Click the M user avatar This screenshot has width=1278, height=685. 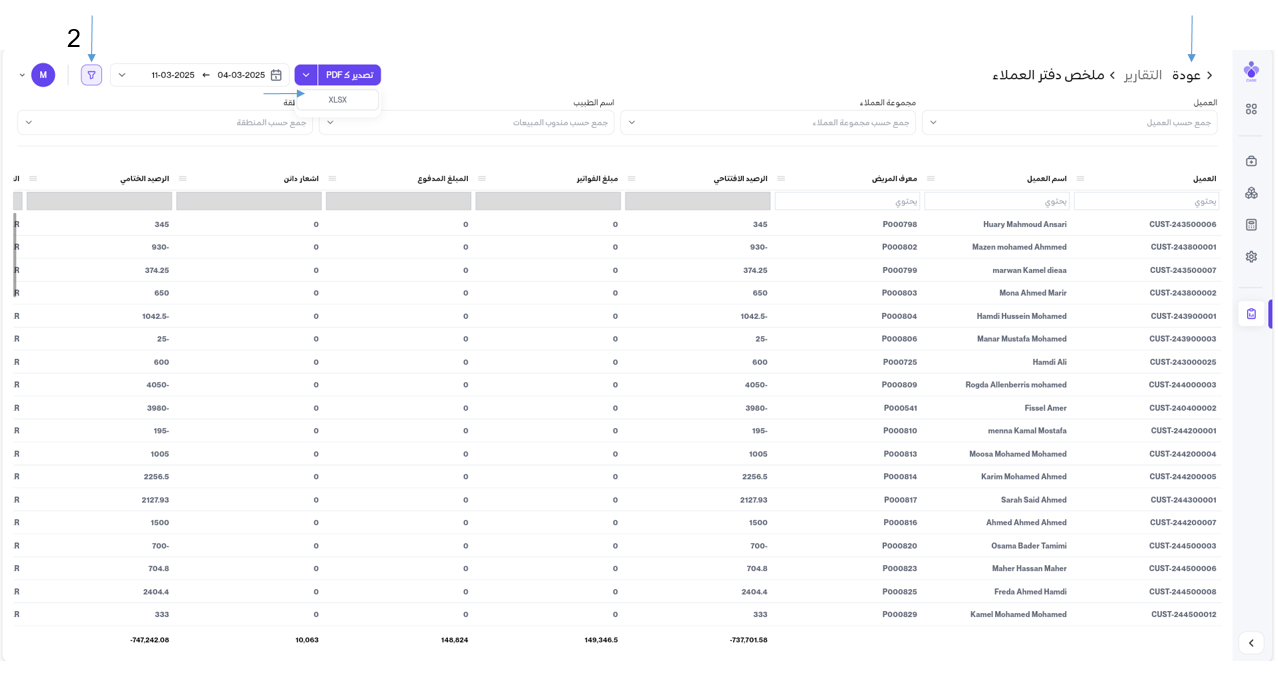click(43, 75)
